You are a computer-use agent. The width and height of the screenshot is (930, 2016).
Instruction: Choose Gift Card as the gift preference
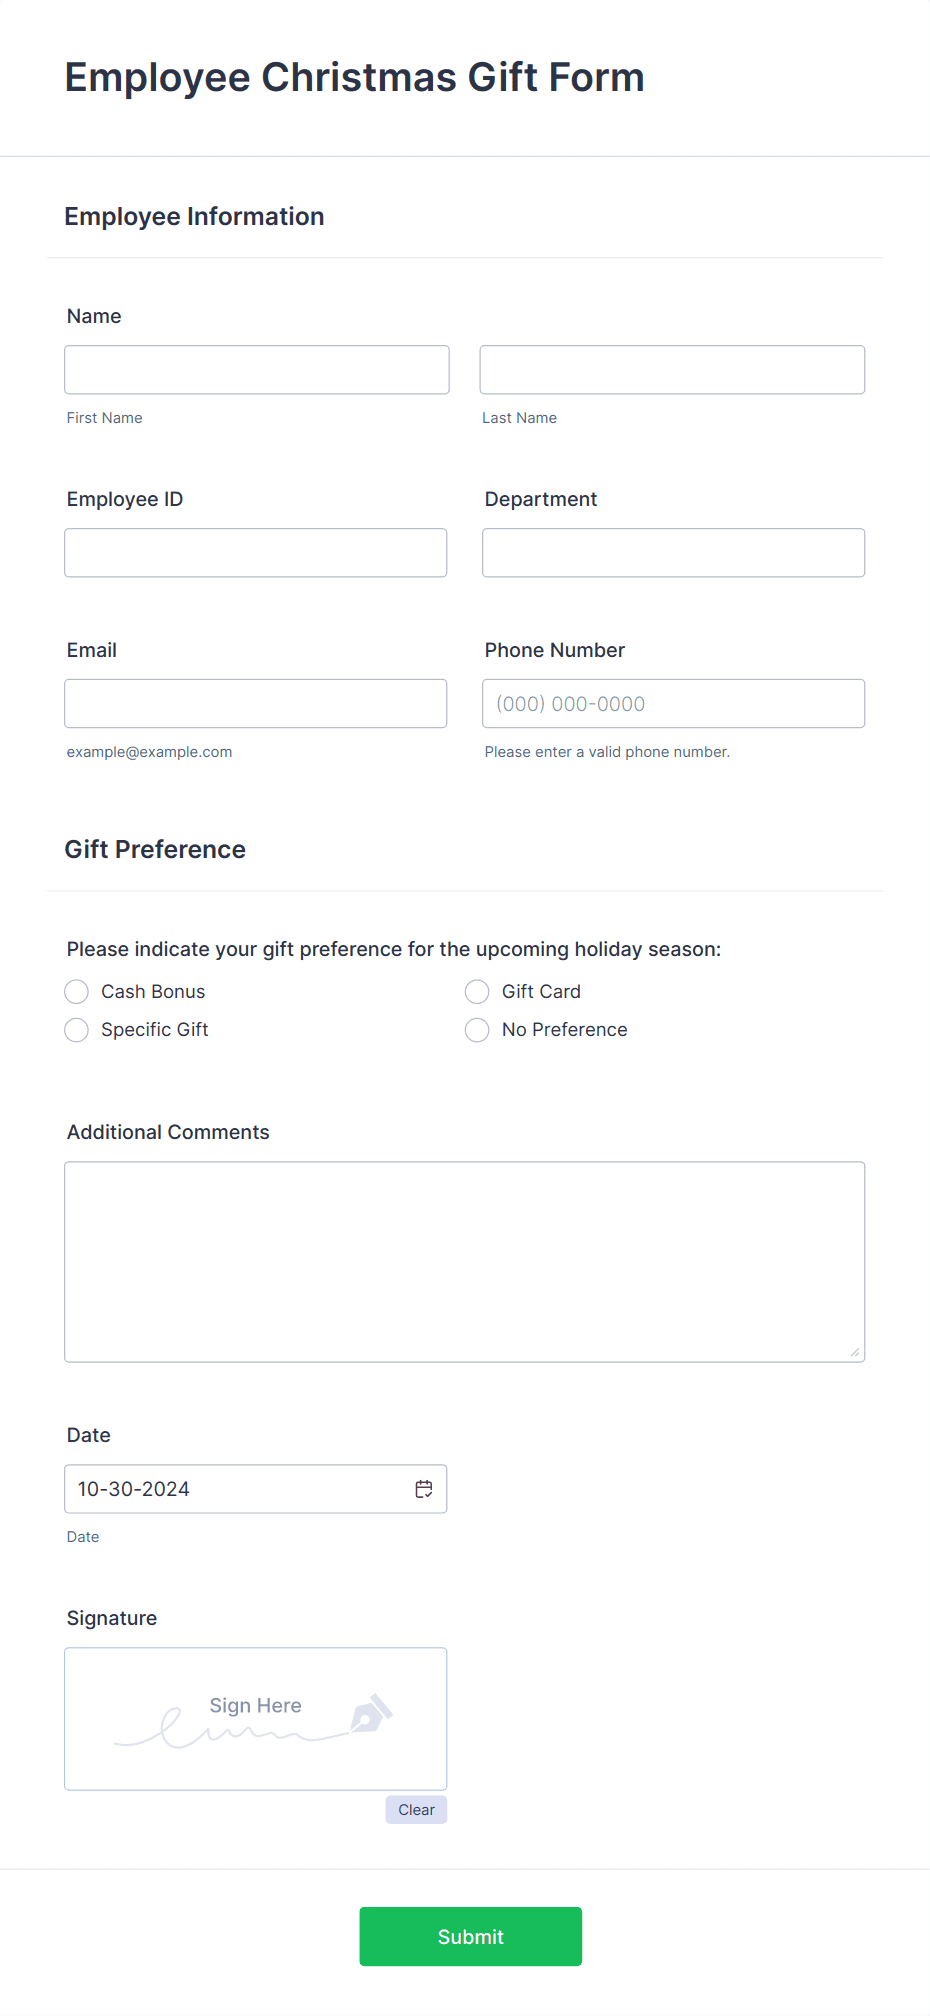(x=477, y=991)
